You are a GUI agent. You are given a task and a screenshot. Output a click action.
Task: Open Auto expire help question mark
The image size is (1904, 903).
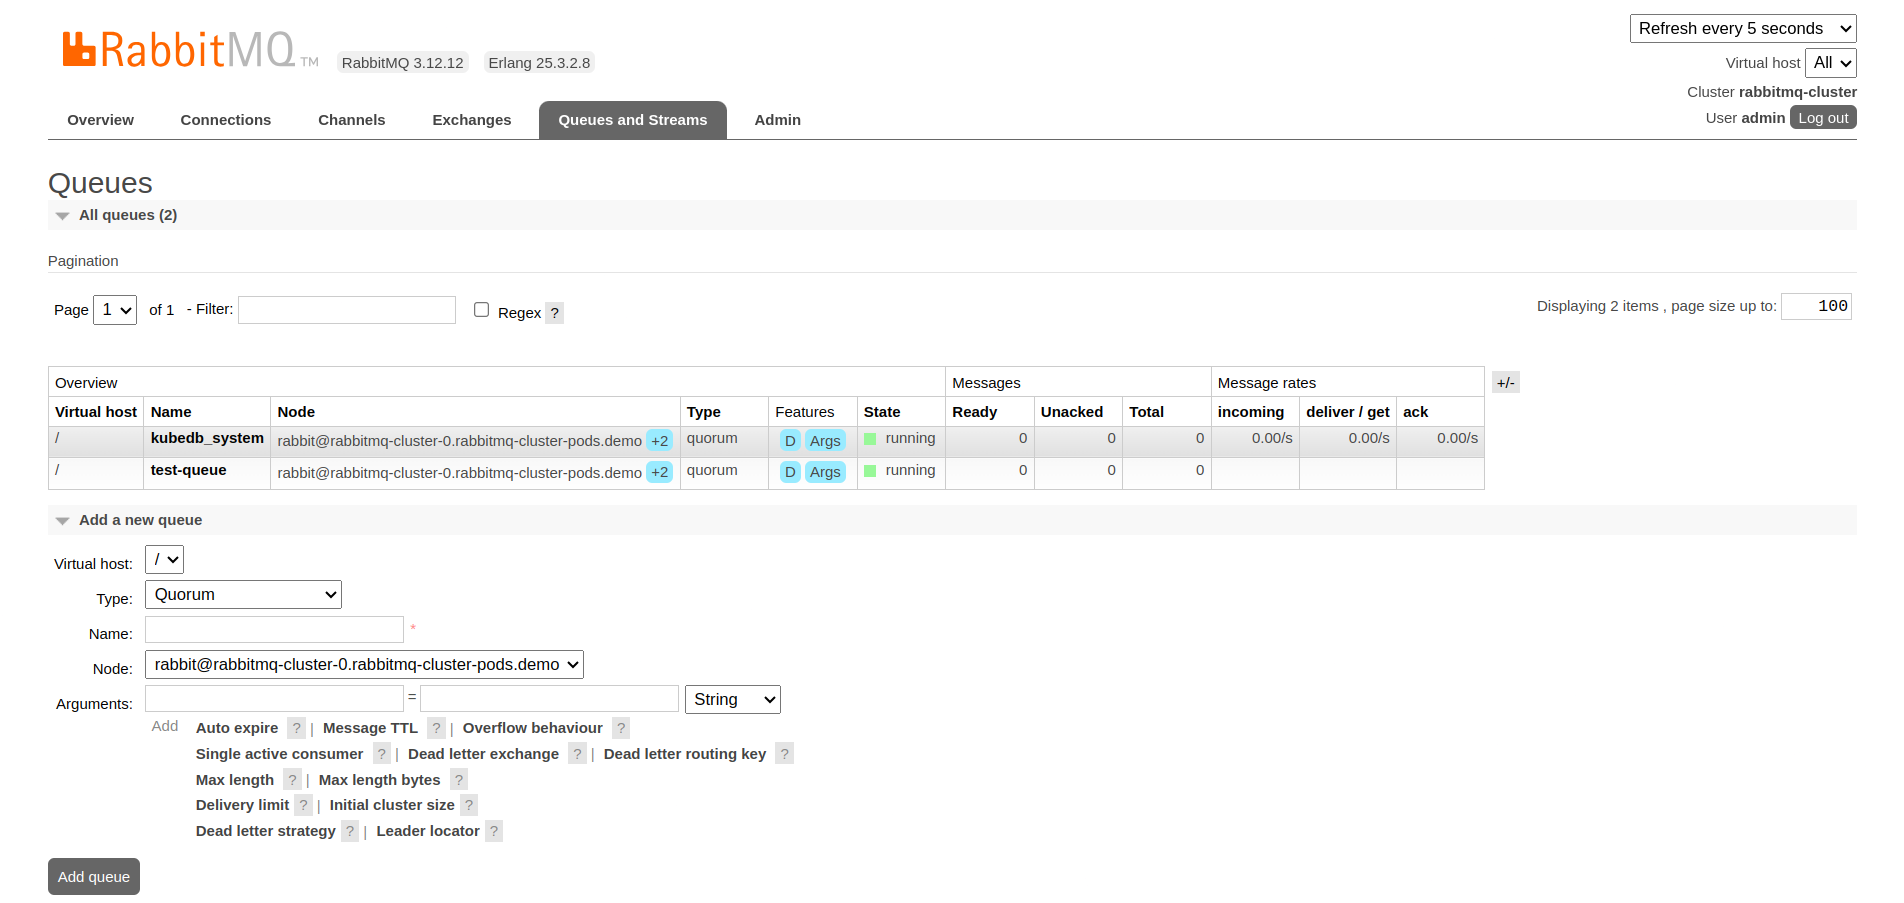[296, 728]
